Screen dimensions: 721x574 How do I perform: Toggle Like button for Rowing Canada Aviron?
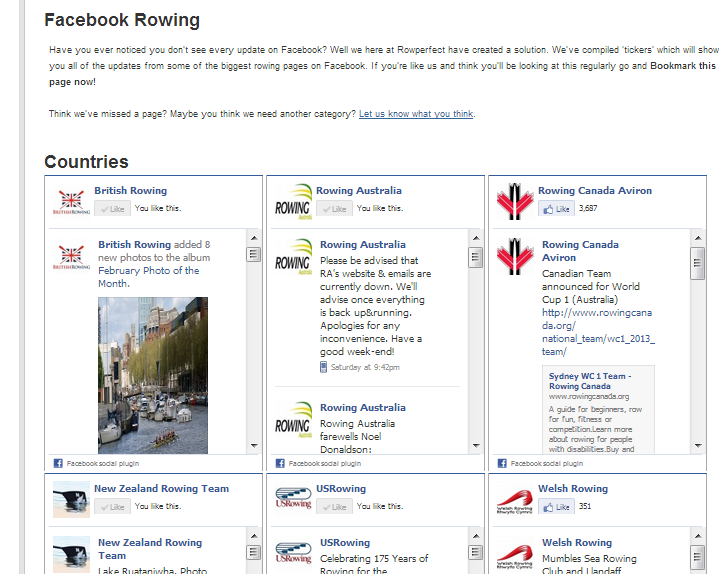click(x=555, y=208)
